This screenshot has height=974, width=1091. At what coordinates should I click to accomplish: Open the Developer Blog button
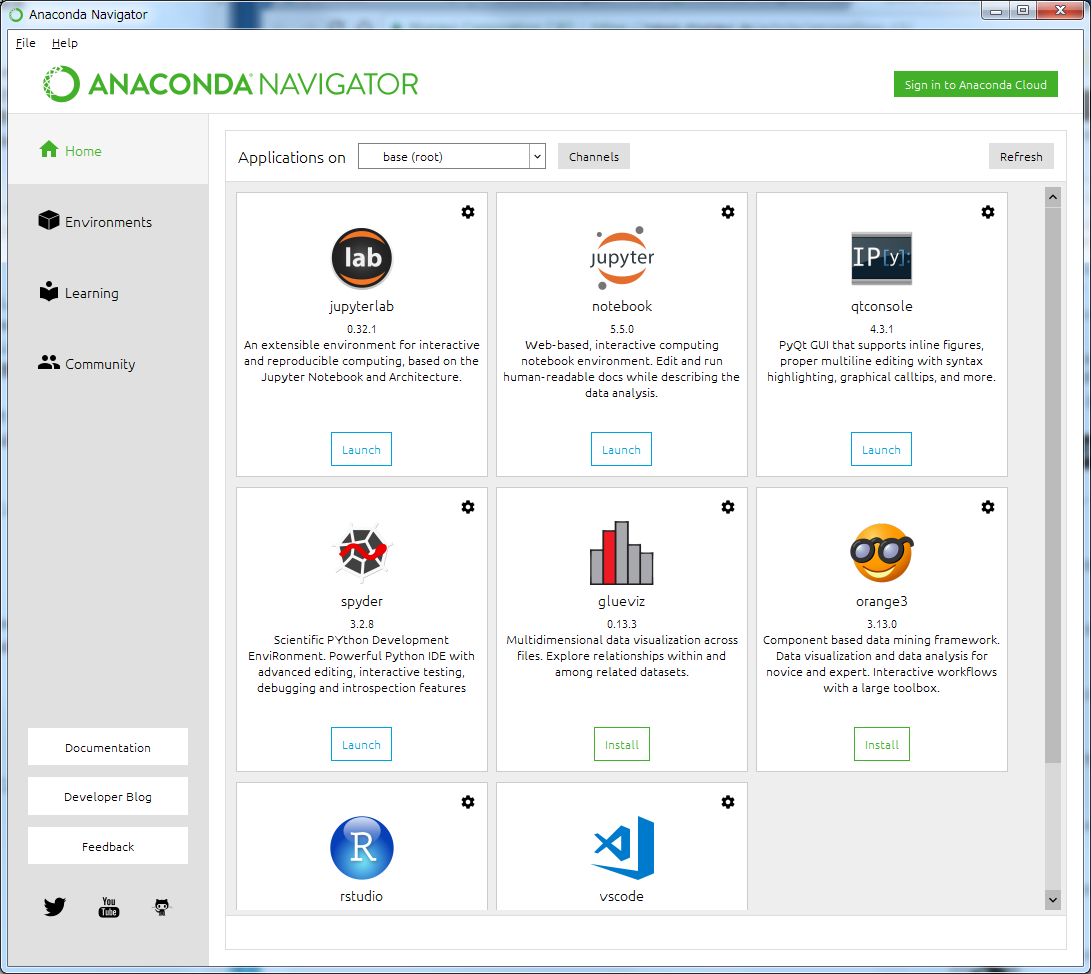click(x=108, y=797)
